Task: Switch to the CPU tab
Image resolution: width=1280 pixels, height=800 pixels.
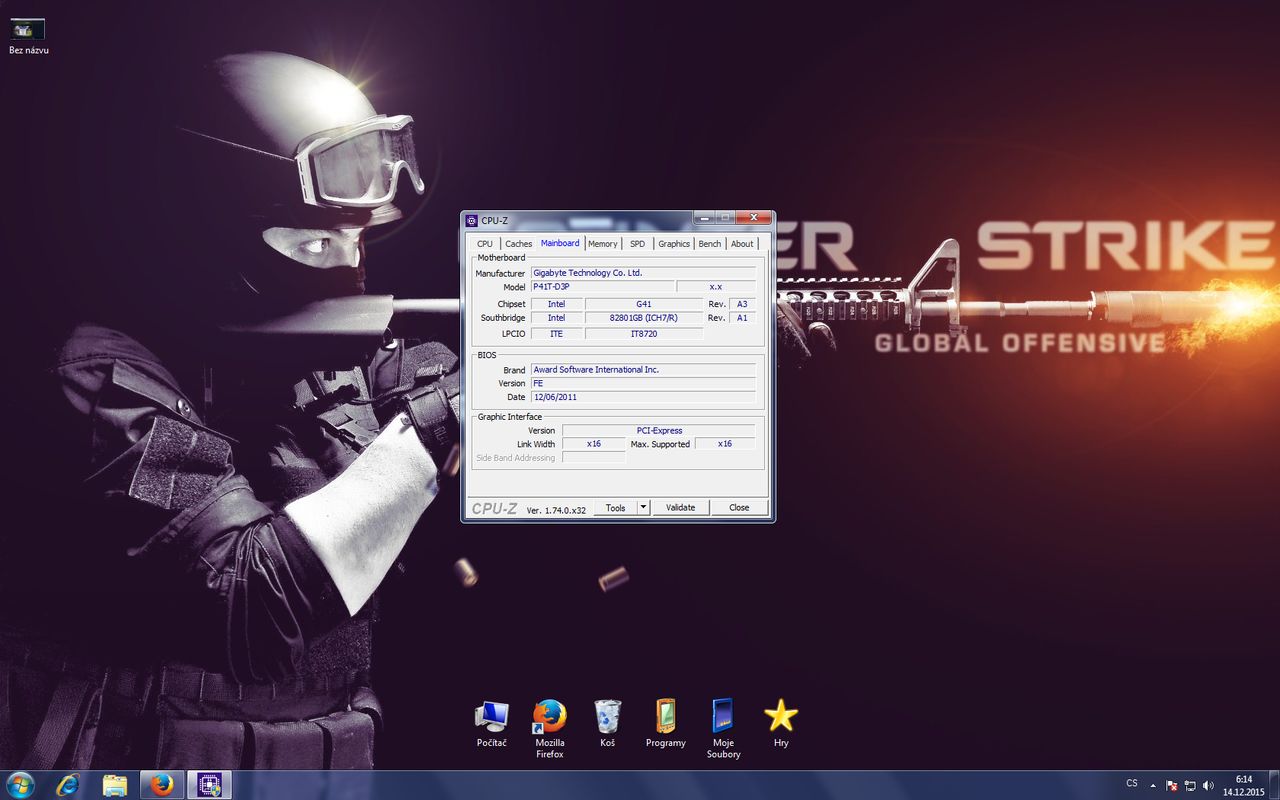Action: (484, 243)
